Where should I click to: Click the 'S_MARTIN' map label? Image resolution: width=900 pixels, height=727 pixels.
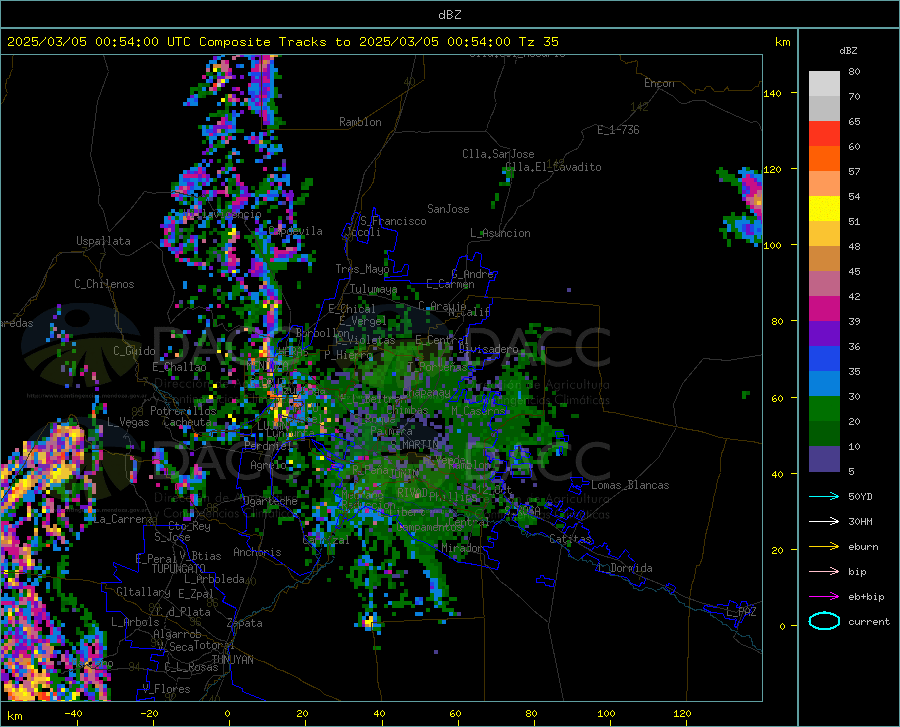[414, 445]
